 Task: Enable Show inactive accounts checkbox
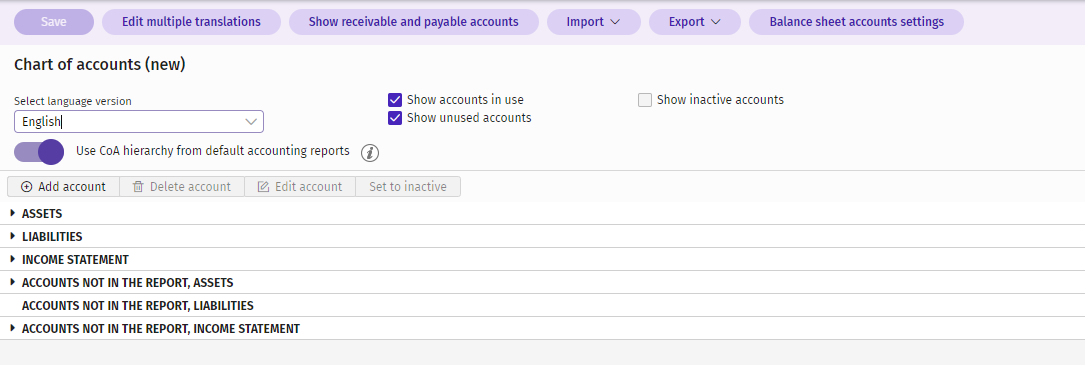[x=645, y=100]
